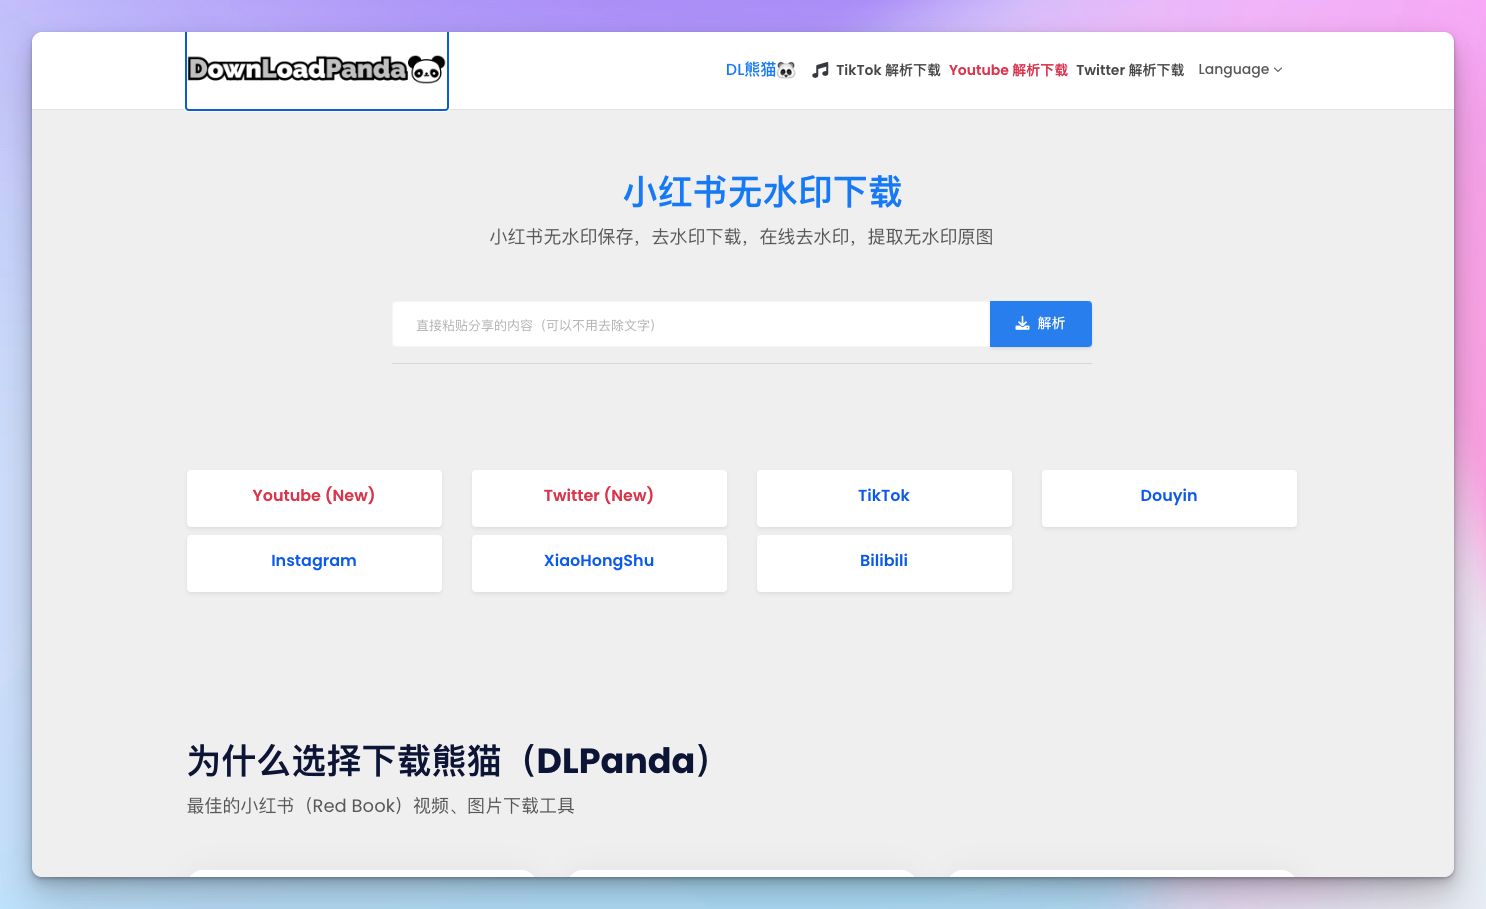Open the Instagram downloader card
This screenshot has width=1486, height=909.
click(x=314, y=562)
